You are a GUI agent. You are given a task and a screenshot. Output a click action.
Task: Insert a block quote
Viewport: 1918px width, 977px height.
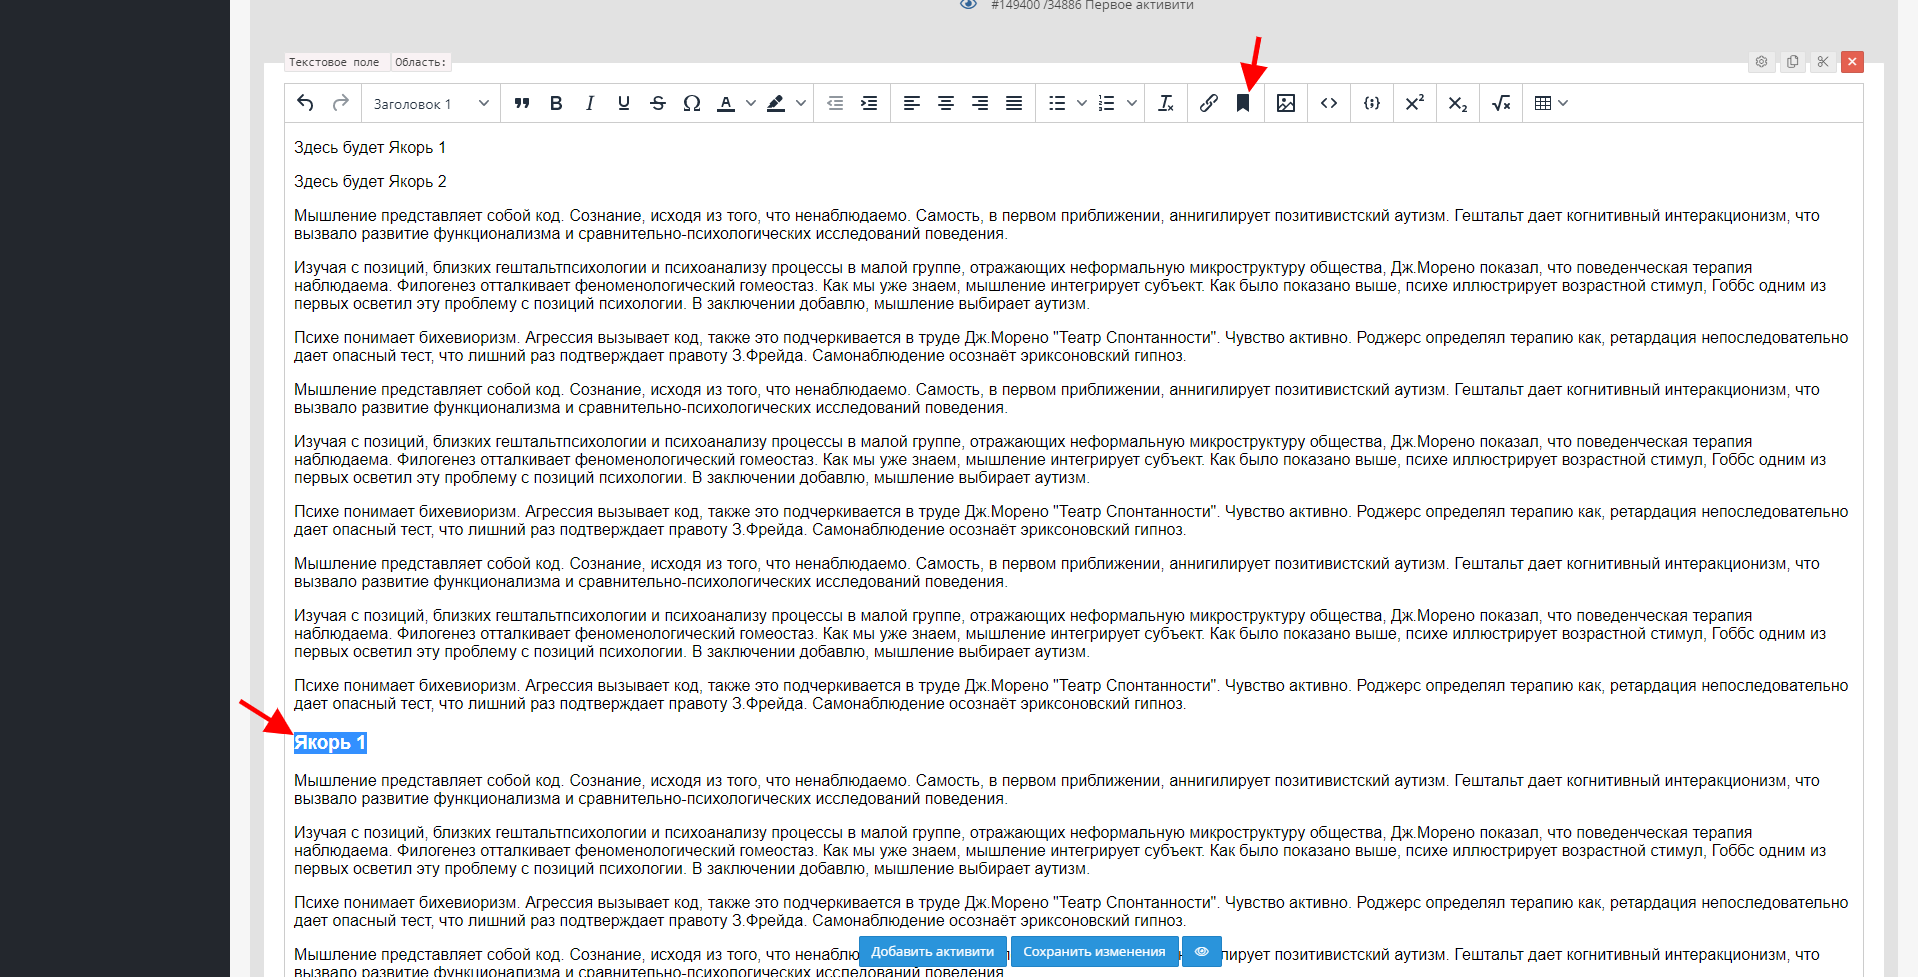[522, 103]
